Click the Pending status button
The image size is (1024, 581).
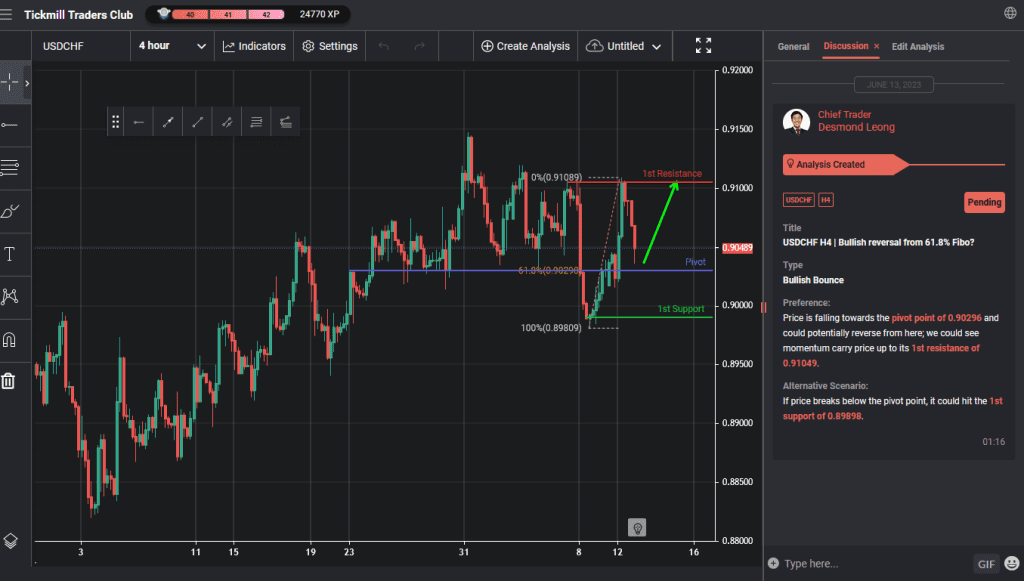coord(984,202)
